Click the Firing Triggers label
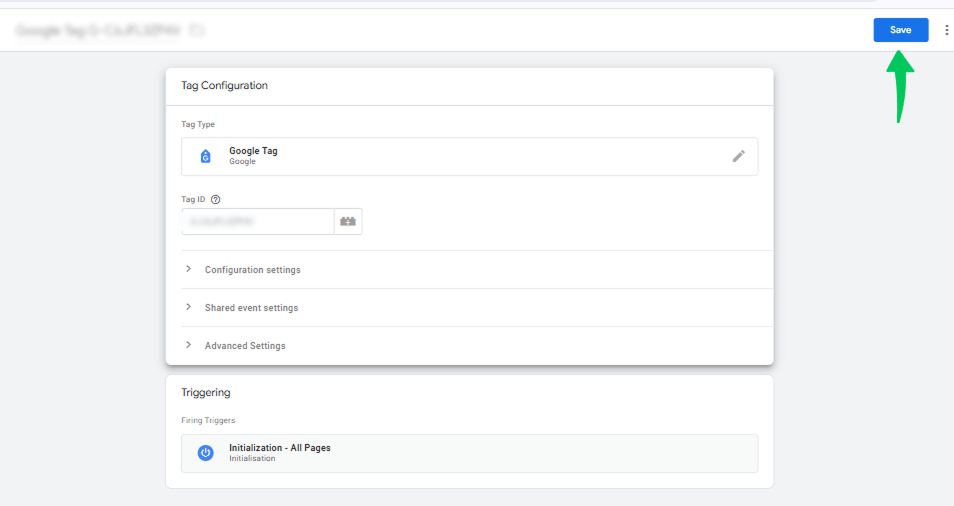954x506 pixels. click(208, 420)
